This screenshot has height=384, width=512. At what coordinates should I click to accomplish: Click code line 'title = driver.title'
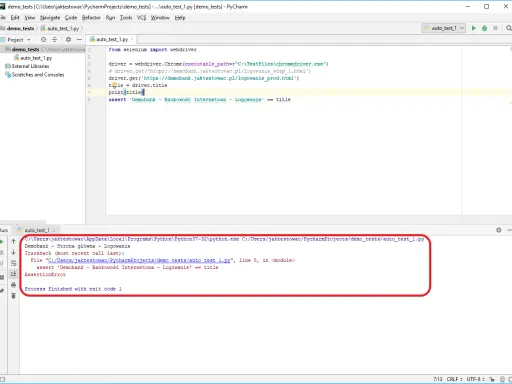tap(138, 85)
